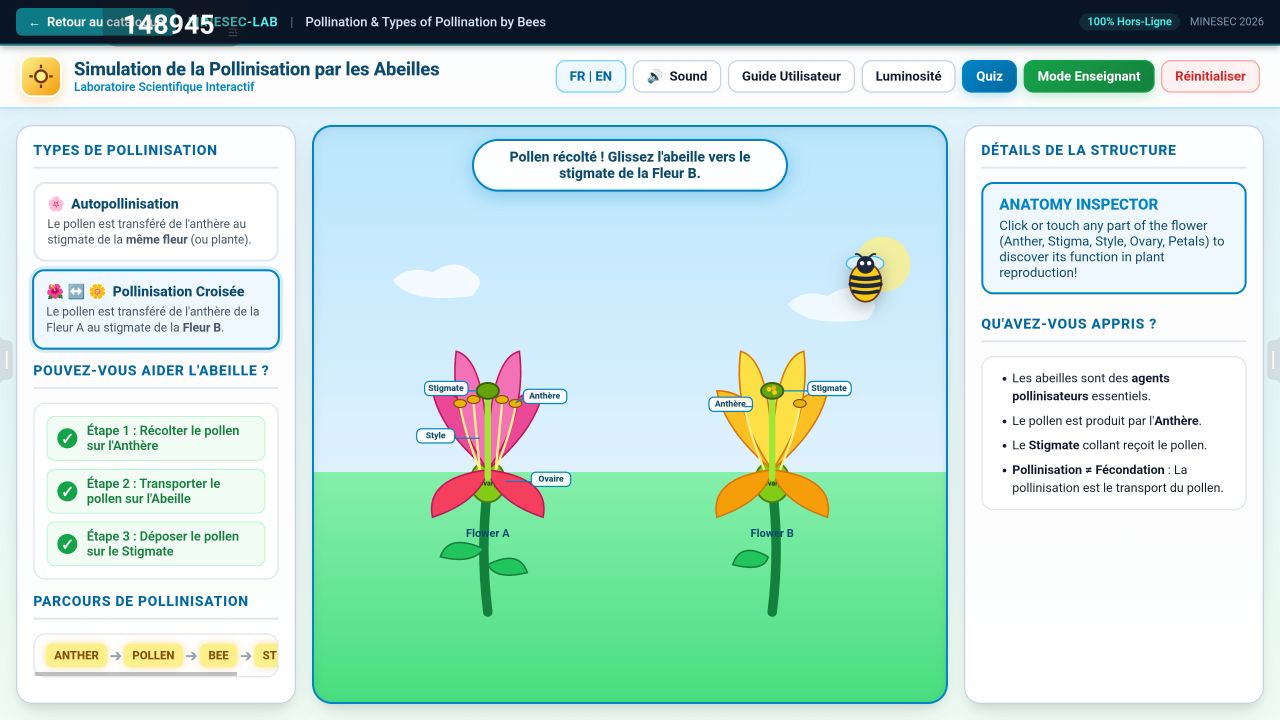Open the Guide Utilisateur
Viewport: 1280px width, 720px height.
[791, 76]
